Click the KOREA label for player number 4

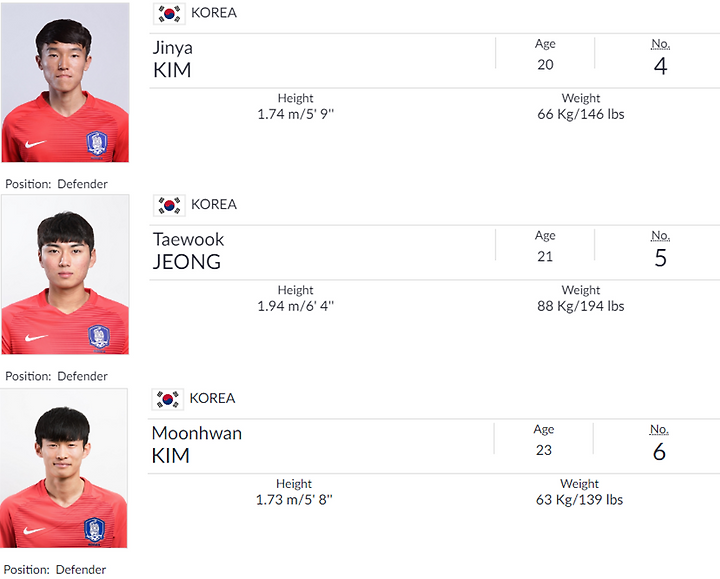[214, 13]
